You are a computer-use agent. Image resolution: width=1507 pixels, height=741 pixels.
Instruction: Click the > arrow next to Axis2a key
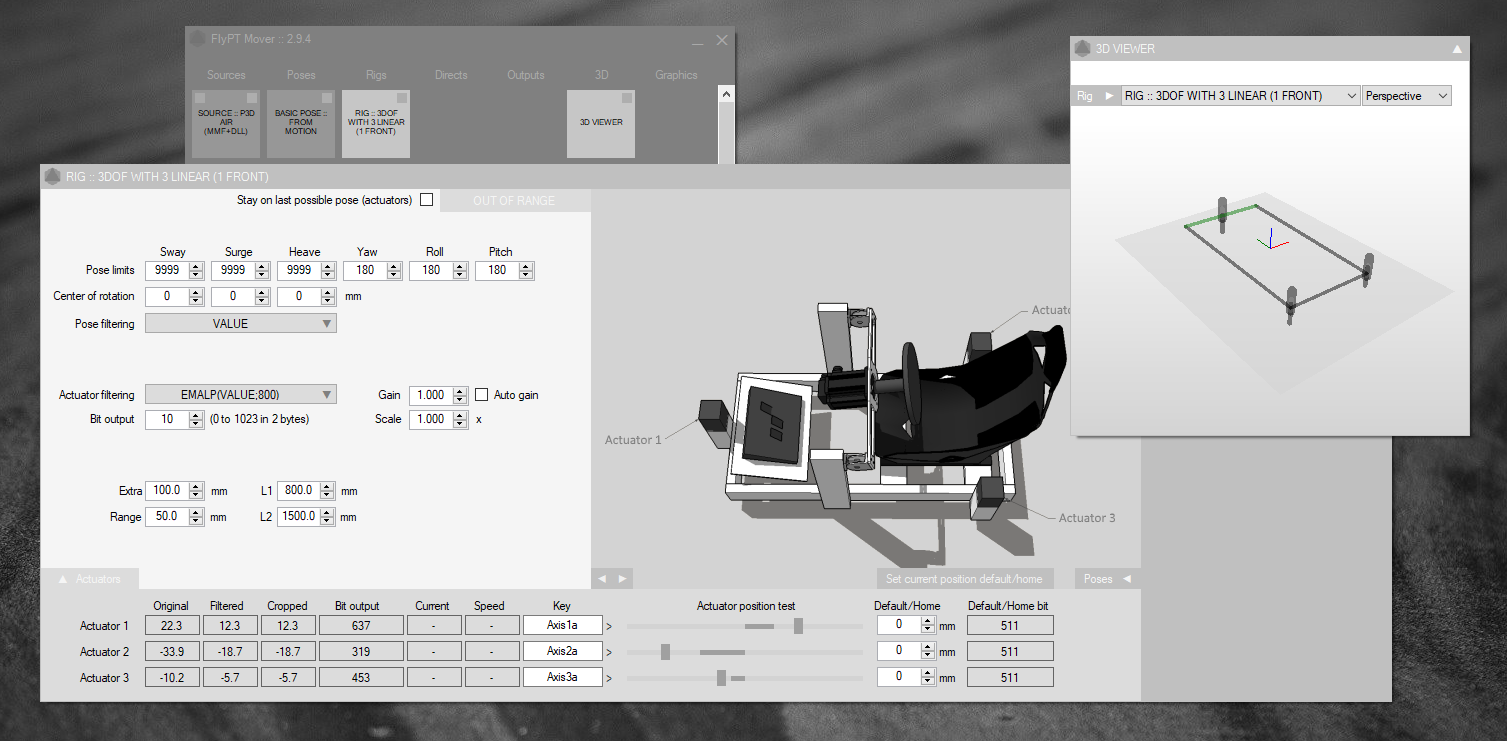pyautogui.click(x=609, y=652)
